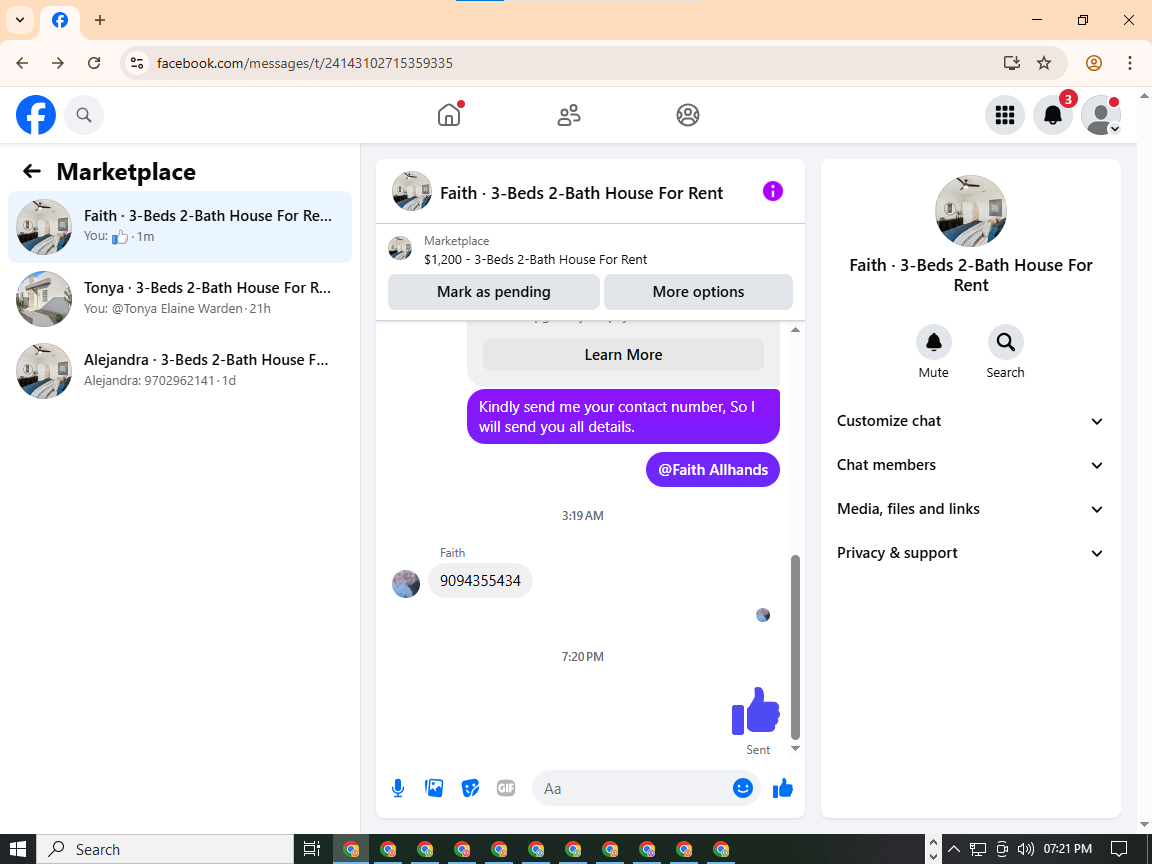Reload the page
The image size is (1152, 864).
click(x=94, y=63)
